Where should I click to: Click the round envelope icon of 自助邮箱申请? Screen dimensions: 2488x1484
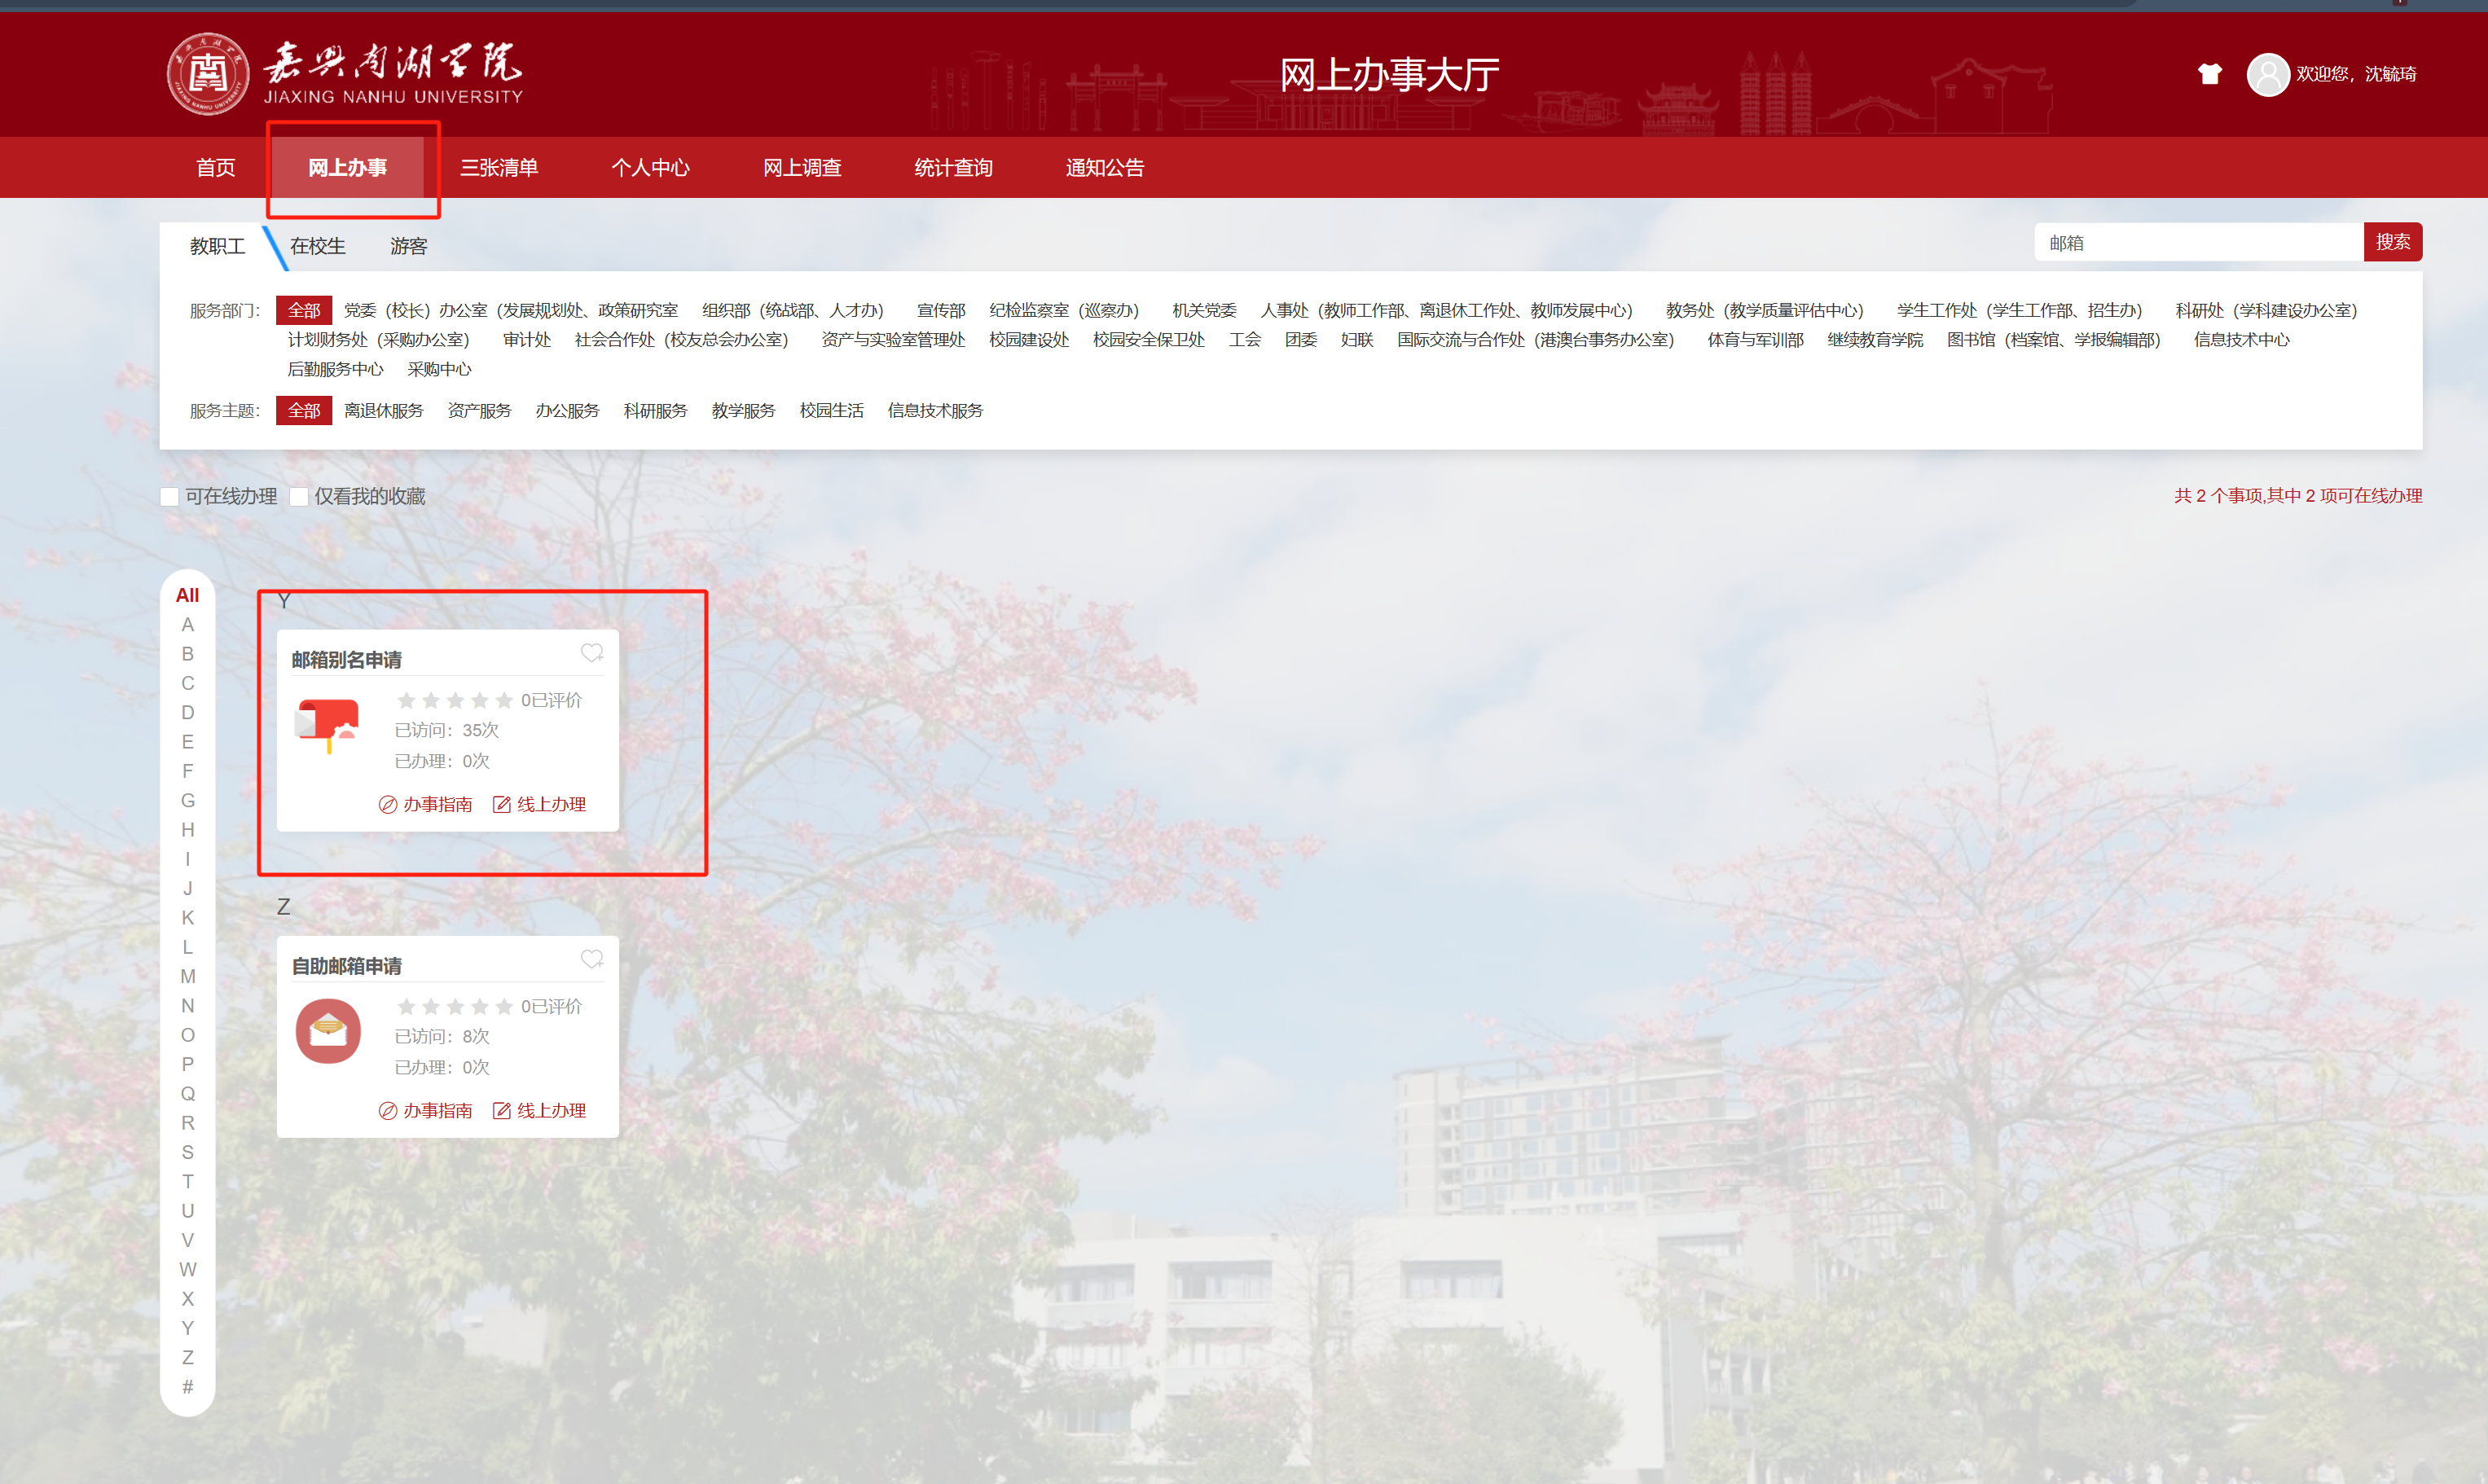coord(328,1031)
